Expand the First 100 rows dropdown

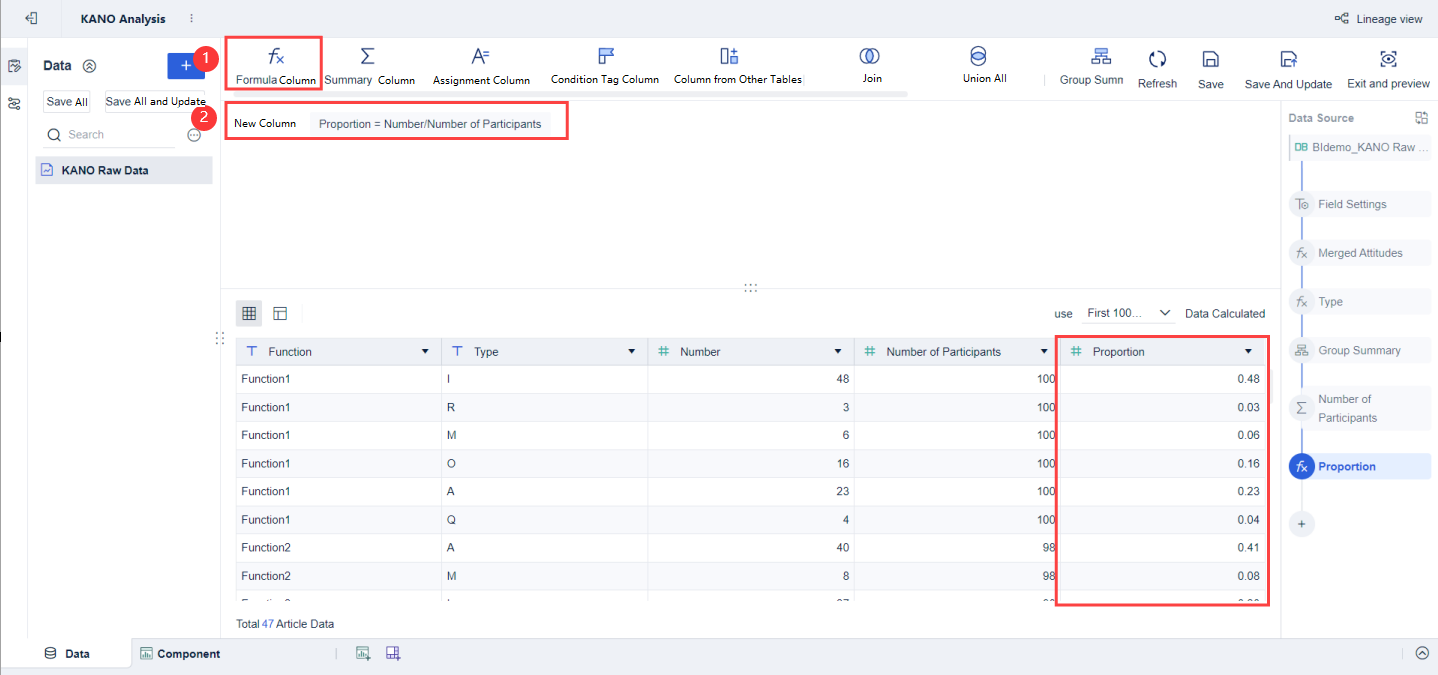click(1128, 313)
